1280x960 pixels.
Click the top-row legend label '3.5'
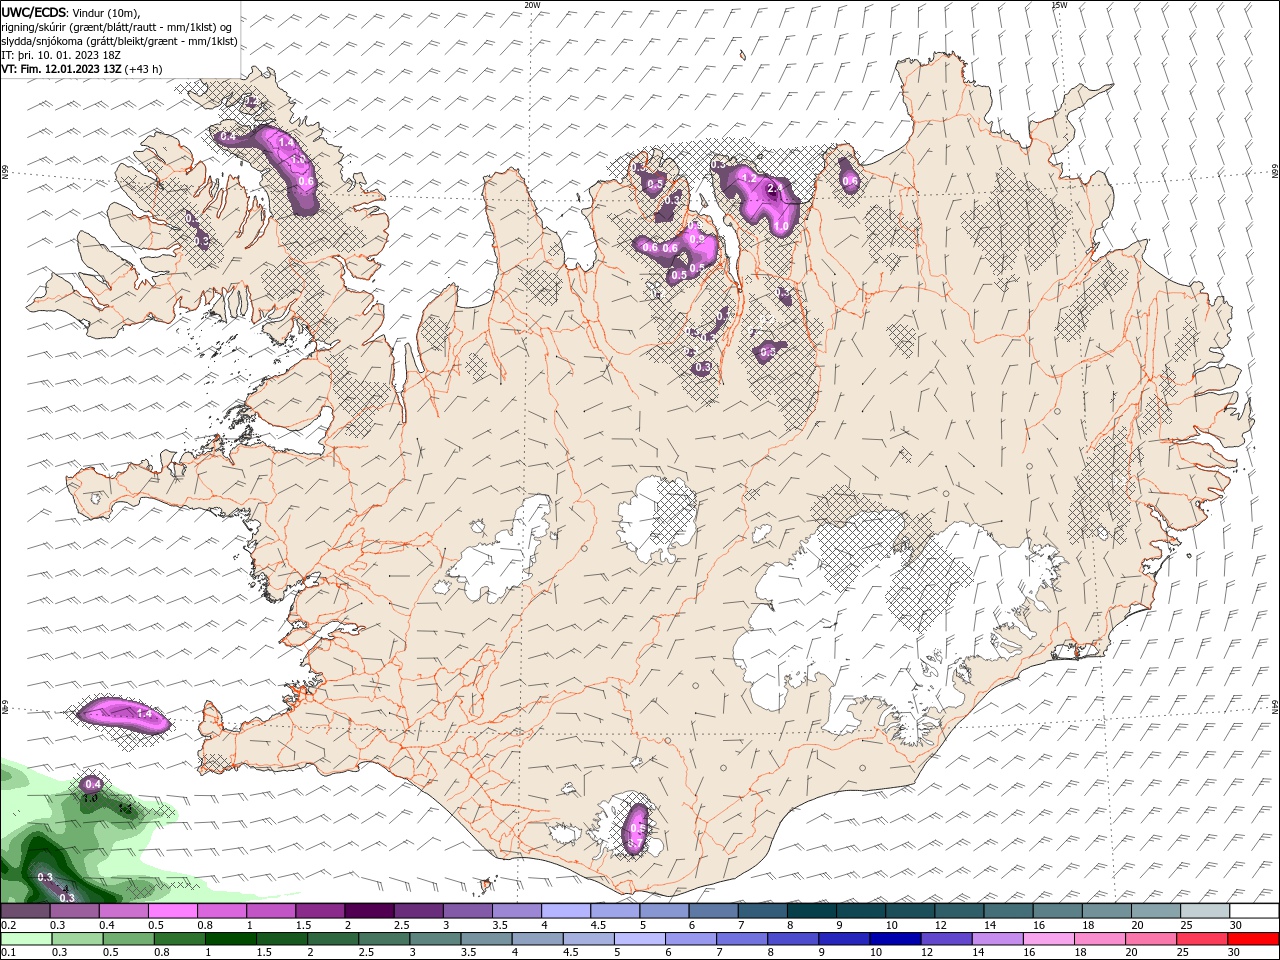click(500, 925)
